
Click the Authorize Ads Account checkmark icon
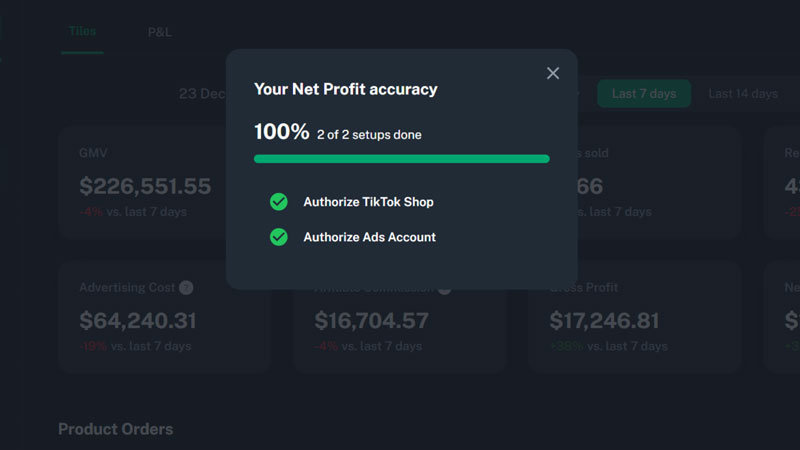coord(279,237)
